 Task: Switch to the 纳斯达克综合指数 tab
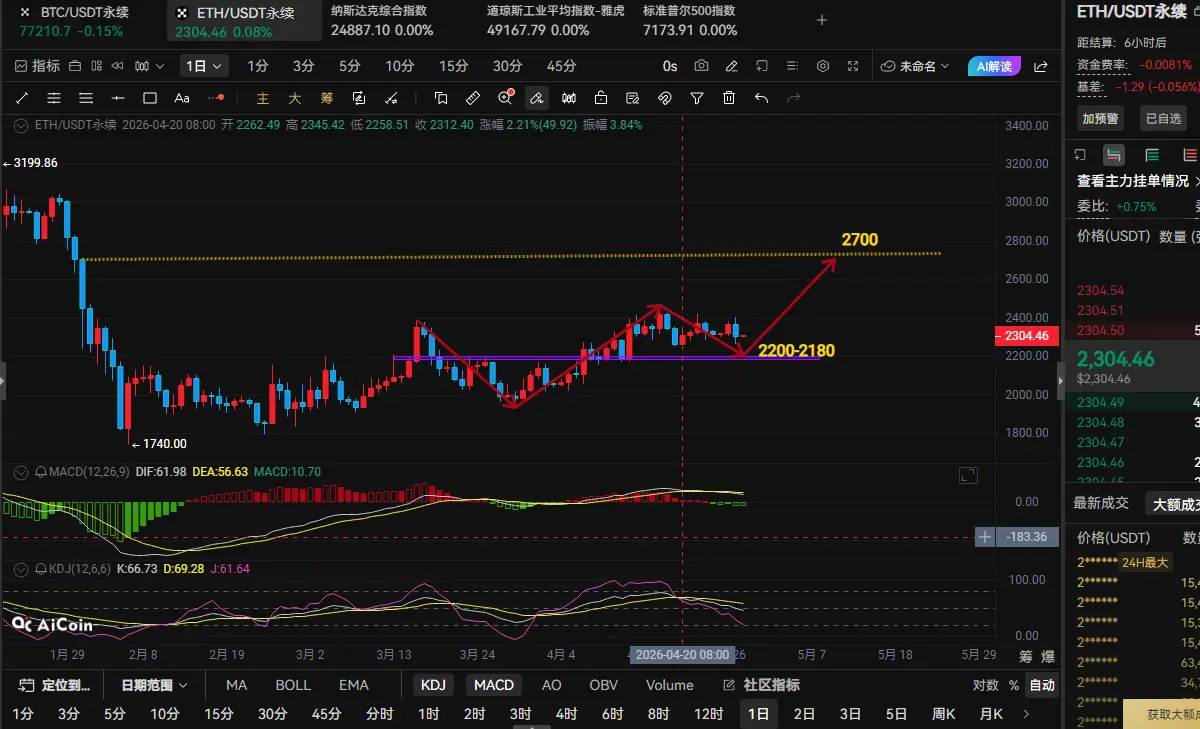pos(383,21)
